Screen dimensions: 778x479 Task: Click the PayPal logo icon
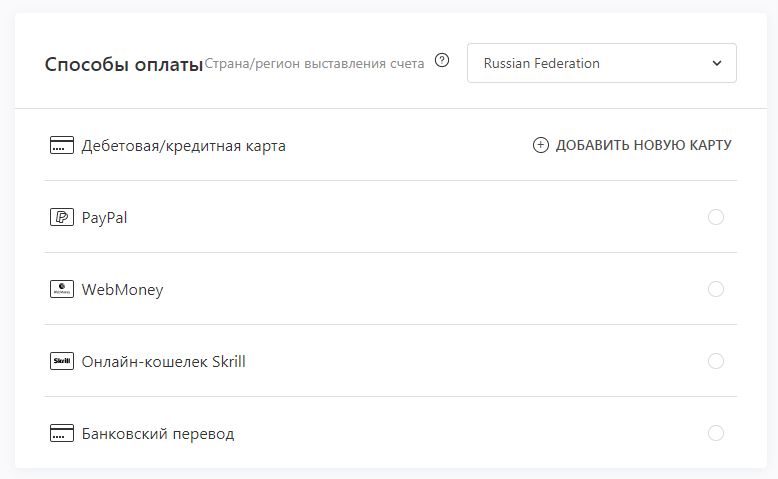click(62, 217)
